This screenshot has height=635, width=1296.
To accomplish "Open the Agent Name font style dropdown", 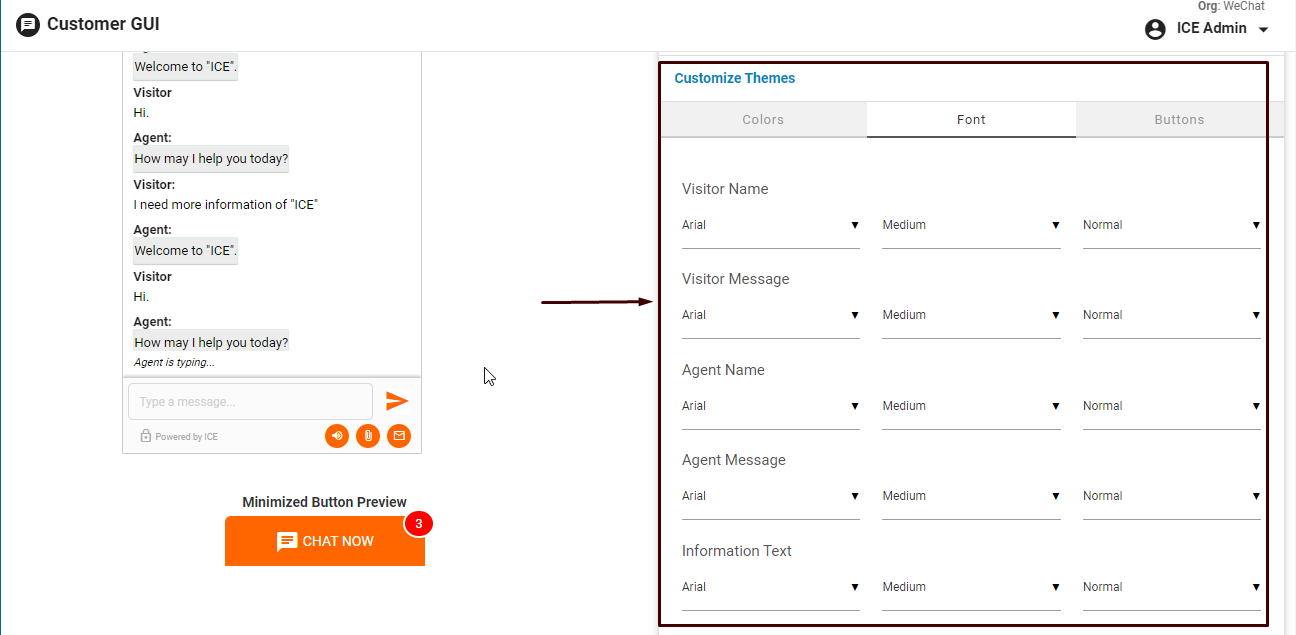I will click(x=1171, y=407).
